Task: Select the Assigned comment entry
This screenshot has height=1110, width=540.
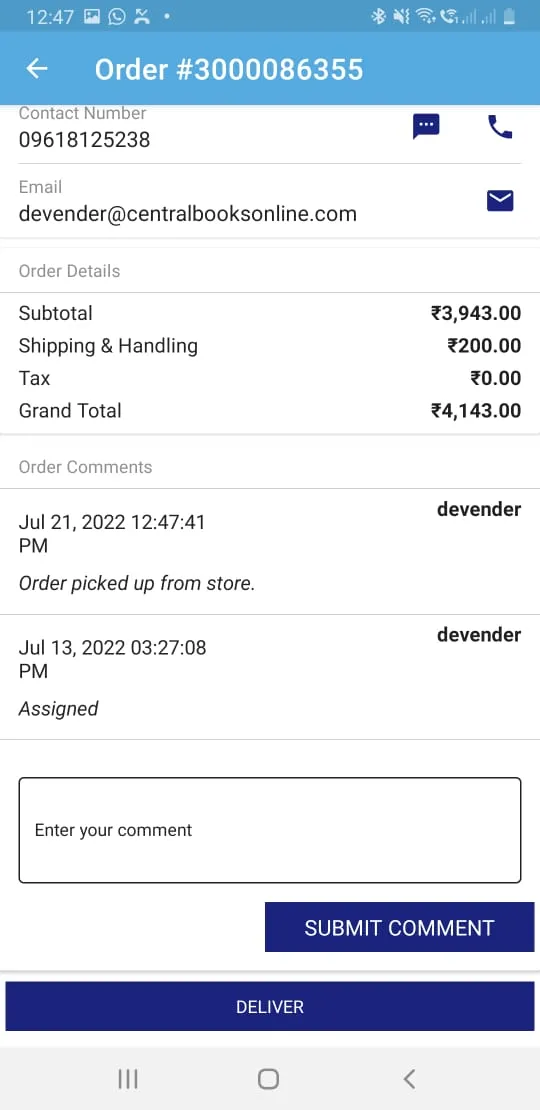Action: (x=58, y=709)
